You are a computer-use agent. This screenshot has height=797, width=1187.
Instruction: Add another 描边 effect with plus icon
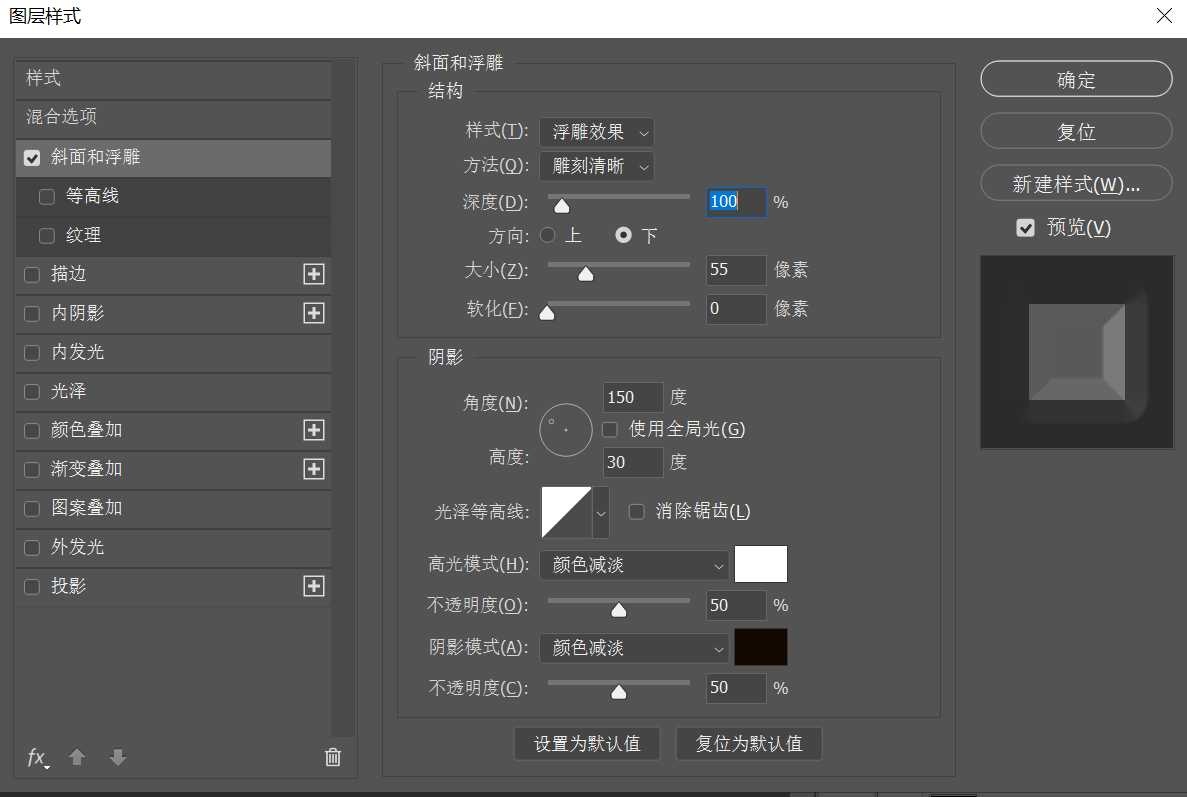(313, 274)
